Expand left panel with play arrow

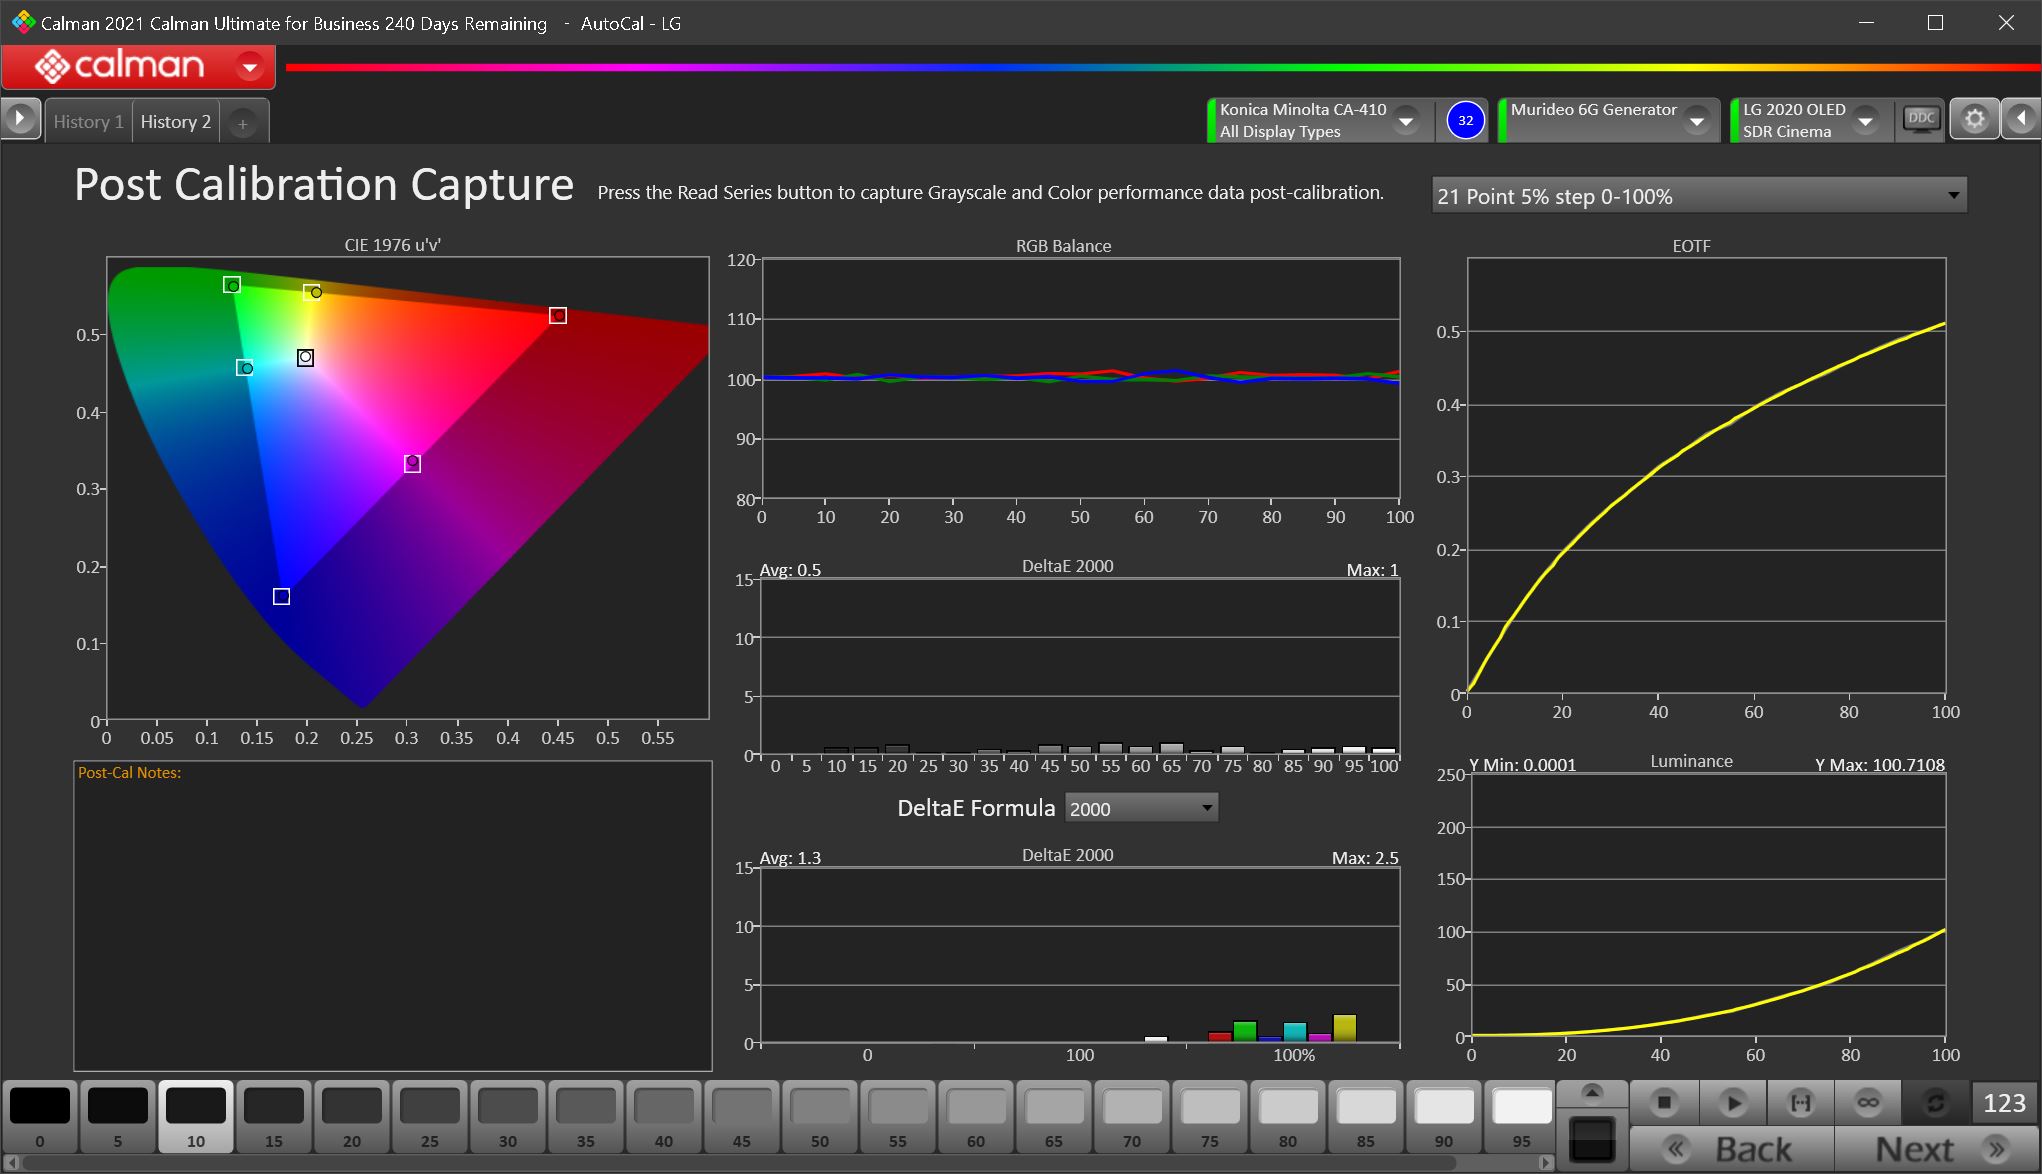coord(19,119)
